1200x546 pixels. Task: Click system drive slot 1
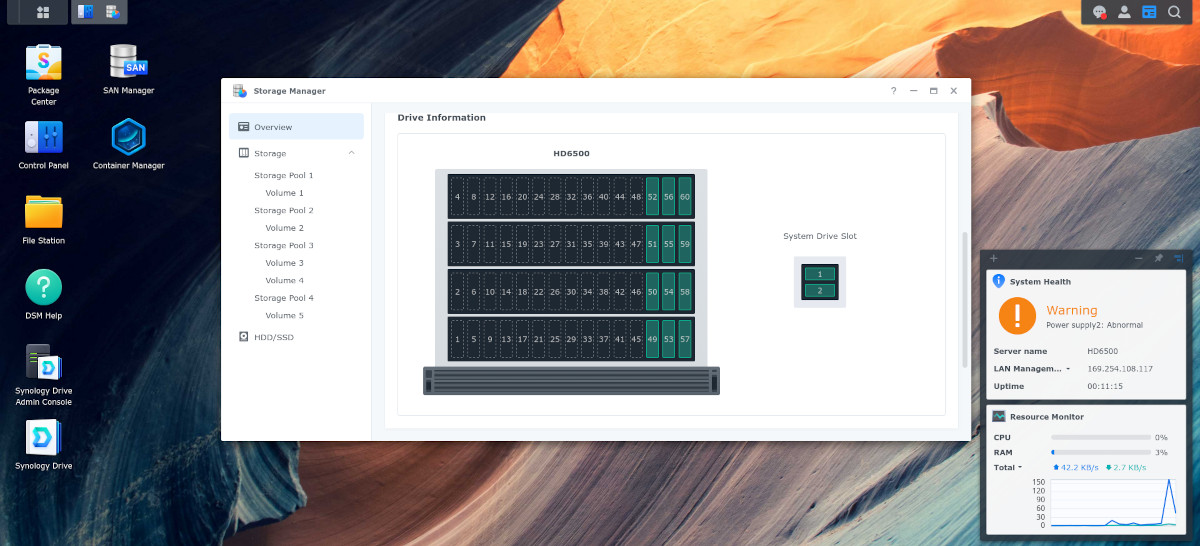820,274
